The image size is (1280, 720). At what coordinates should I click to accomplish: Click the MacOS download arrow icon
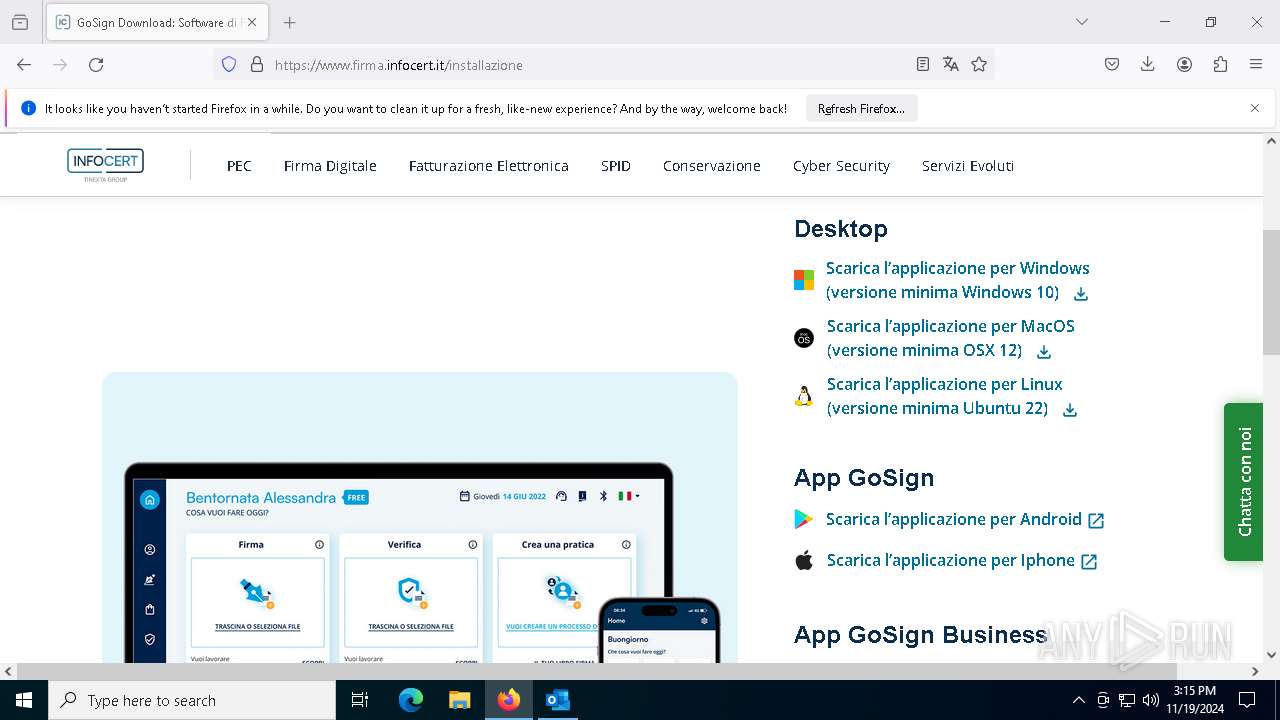[1044, 352]
